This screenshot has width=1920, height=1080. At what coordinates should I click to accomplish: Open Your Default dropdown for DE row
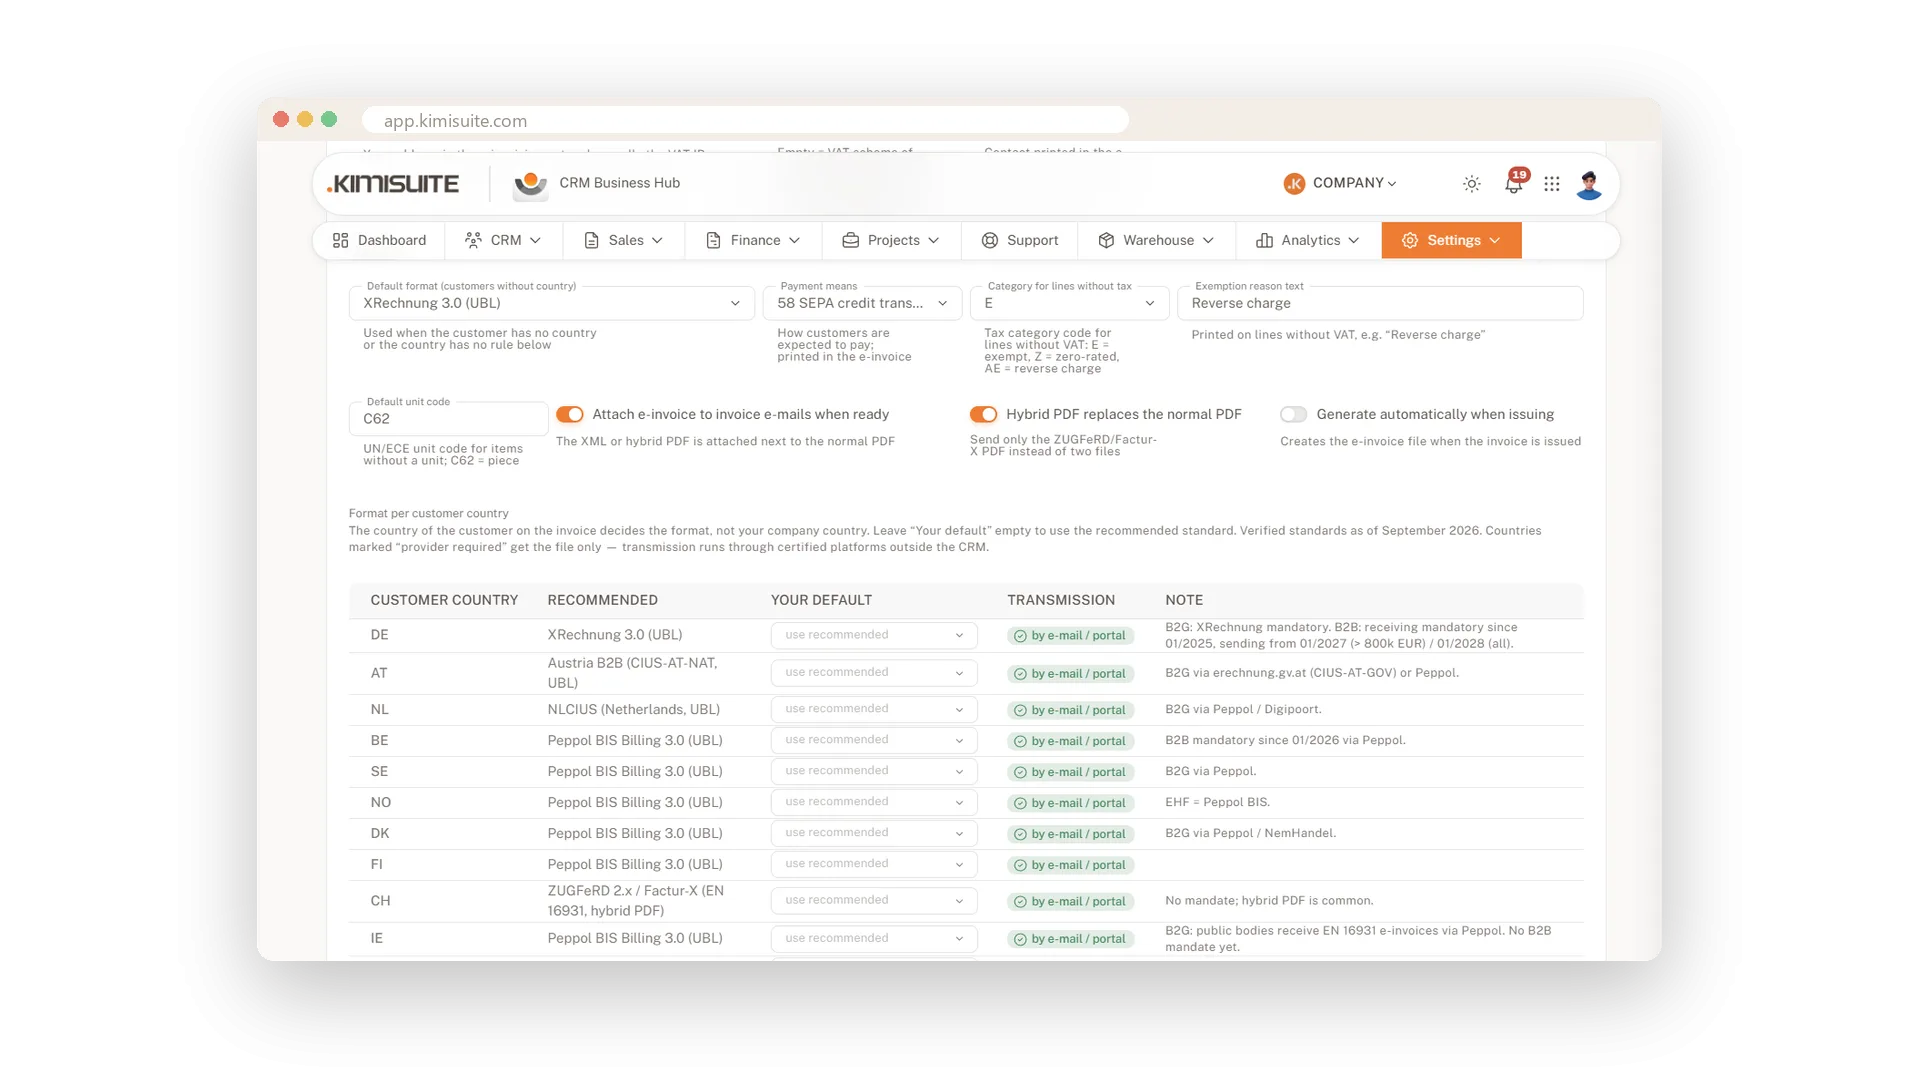click(874, 635)
